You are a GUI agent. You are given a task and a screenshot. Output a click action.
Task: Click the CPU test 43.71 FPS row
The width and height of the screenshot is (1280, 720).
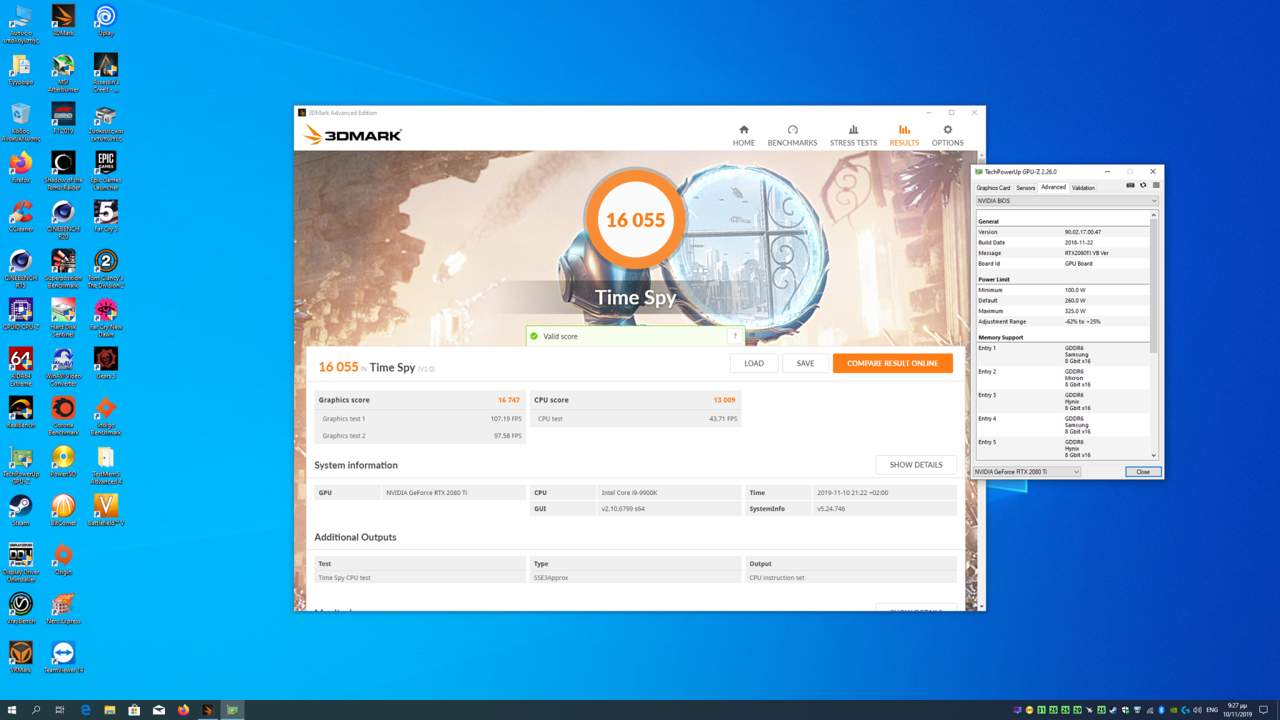pos(635,419)
